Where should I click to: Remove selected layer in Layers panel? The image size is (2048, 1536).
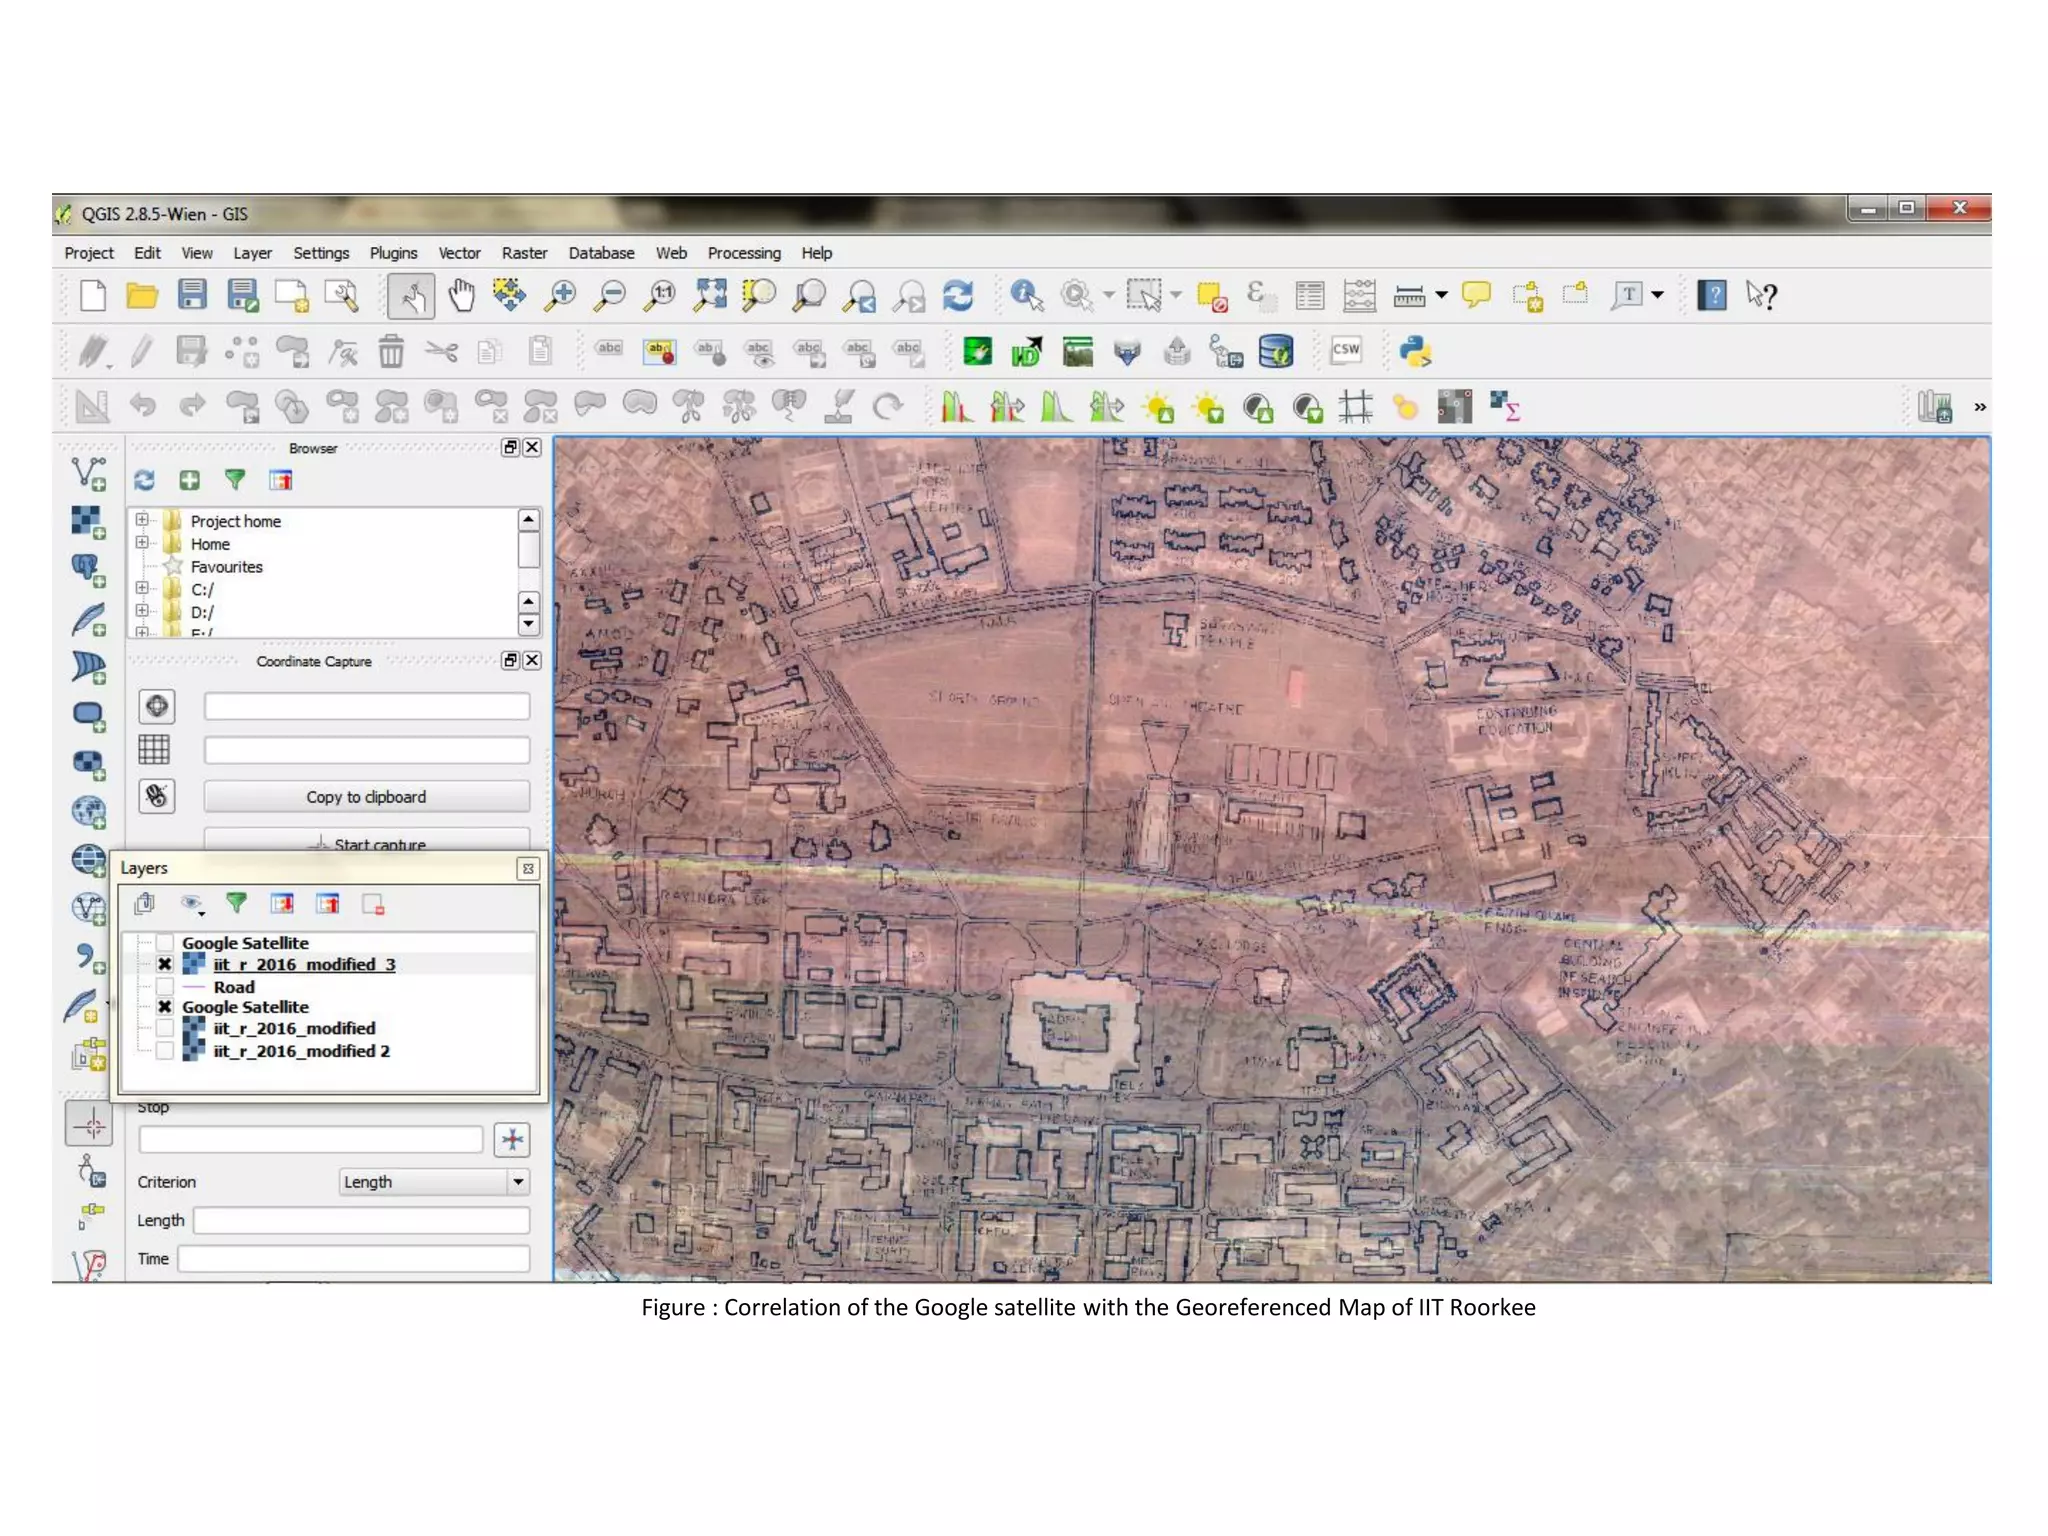[374, 904]
